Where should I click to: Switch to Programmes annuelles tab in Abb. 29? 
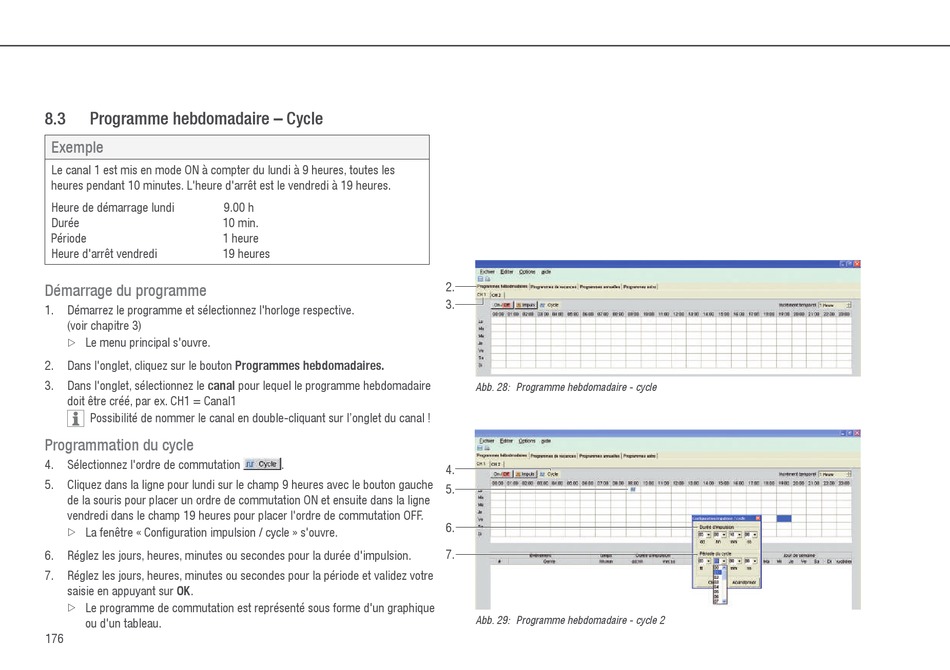[600, 456]
